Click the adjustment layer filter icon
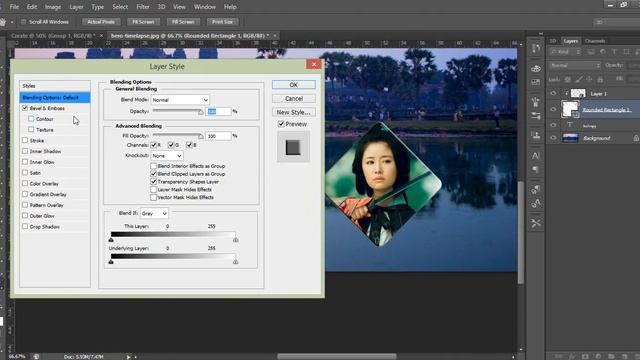The height and width of the screenshot is (360, 640). 602,52
